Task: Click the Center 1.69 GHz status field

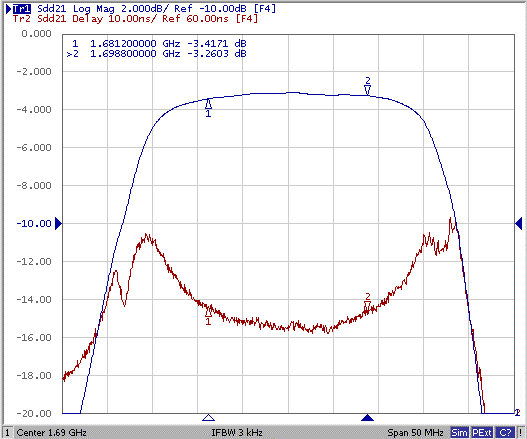Action: tap(52, 433)
